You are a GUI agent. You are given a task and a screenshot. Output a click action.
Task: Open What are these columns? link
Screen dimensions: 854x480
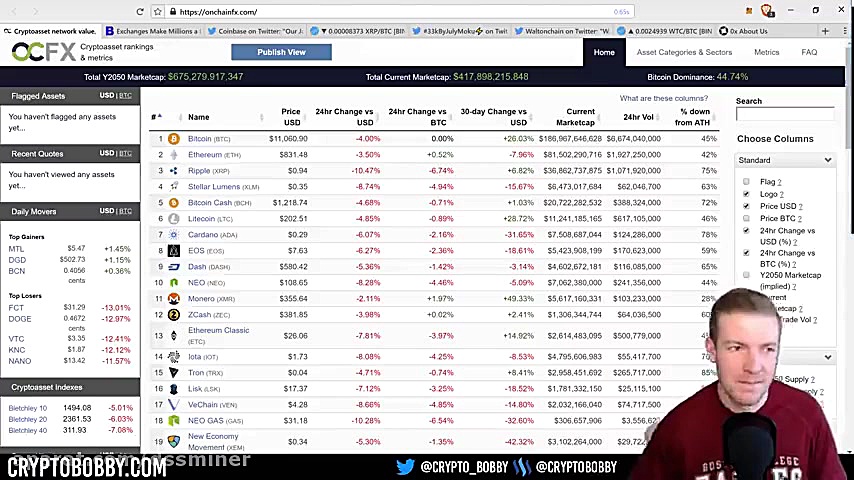[x=663, y=98]
